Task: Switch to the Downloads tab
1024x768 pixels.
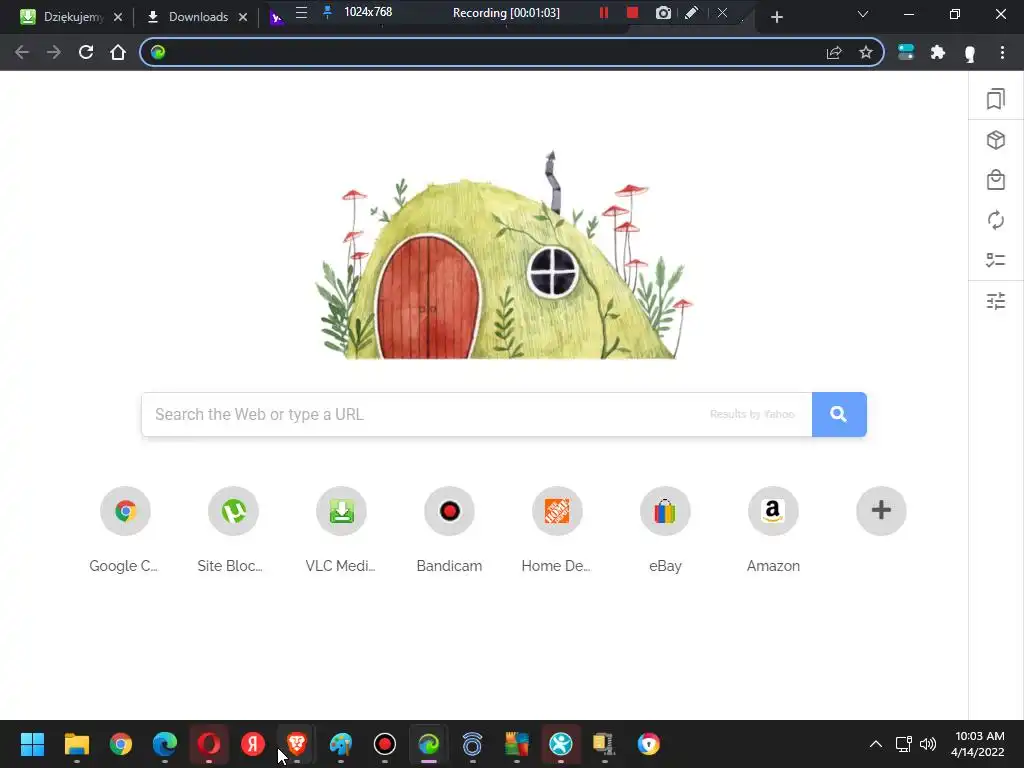Action: click(x=187, y=17)
